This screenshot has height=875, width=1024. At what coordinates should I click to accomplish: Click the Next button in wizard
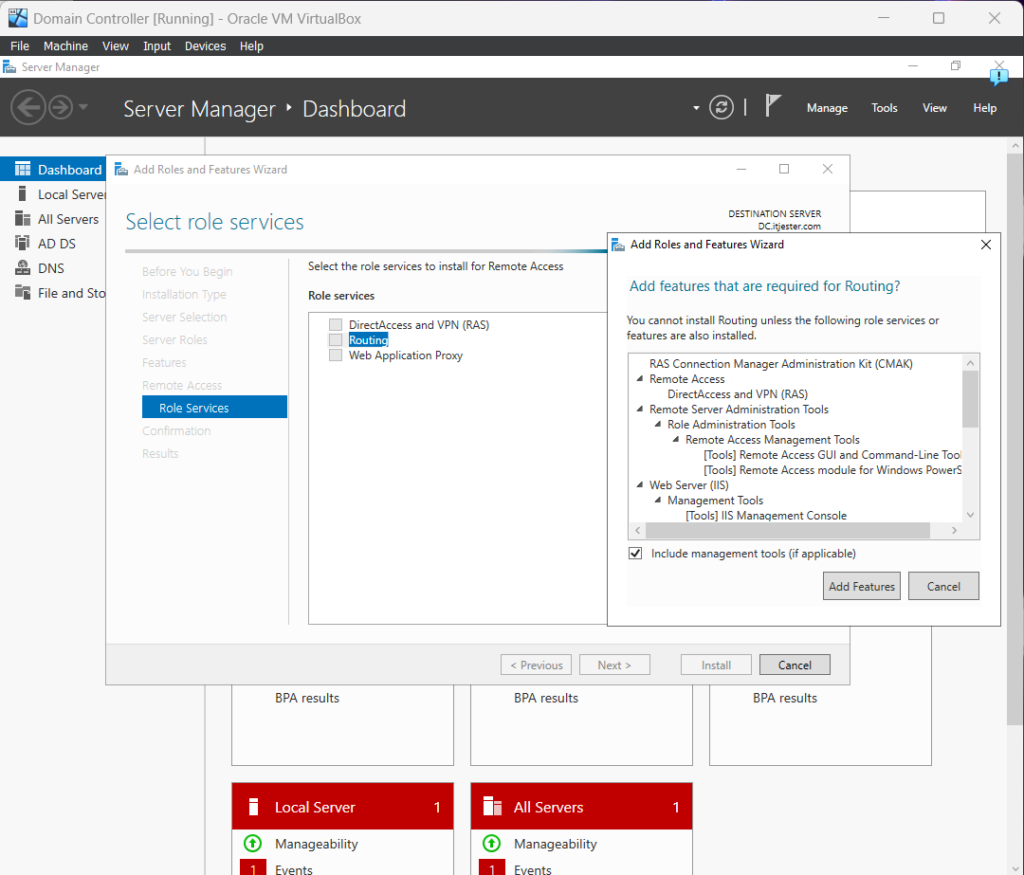click(x=615, y=665)
